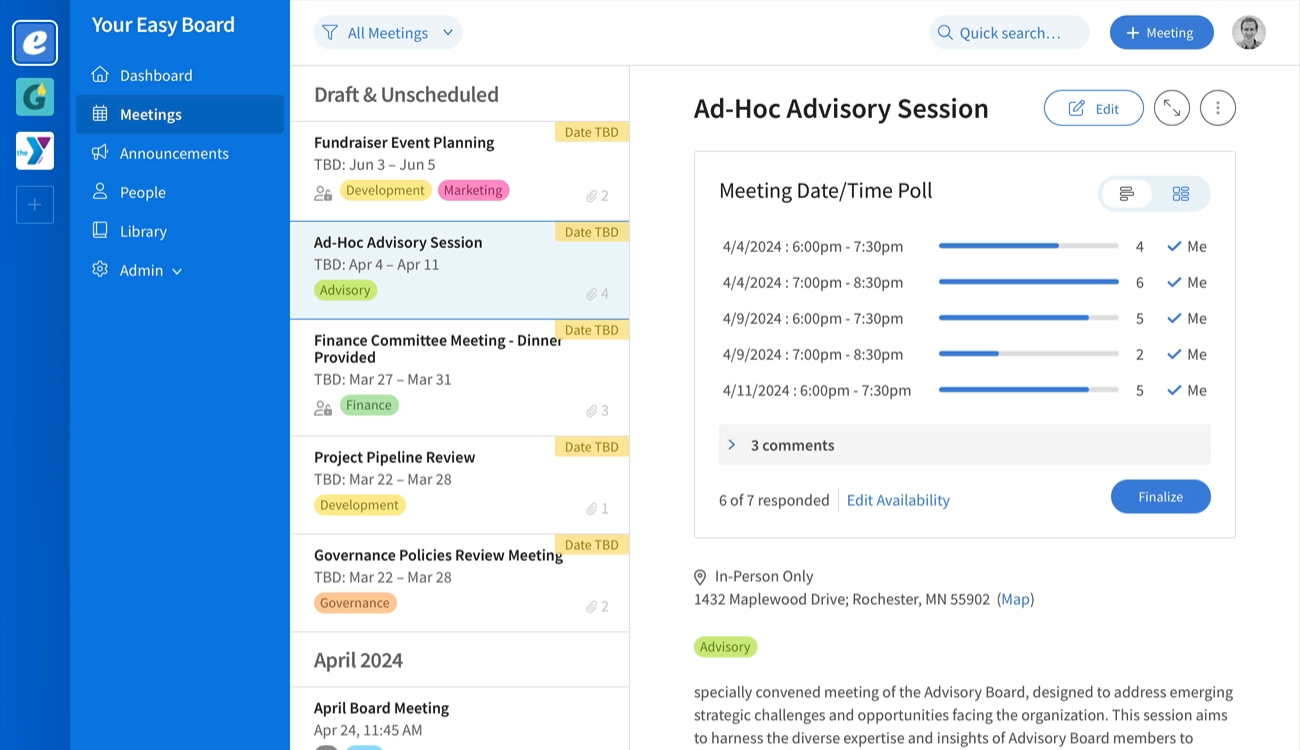Screen dimensions: 1300x750
Task: Open the All Meetings filter dropdown
Action: (x=388, y=33)
